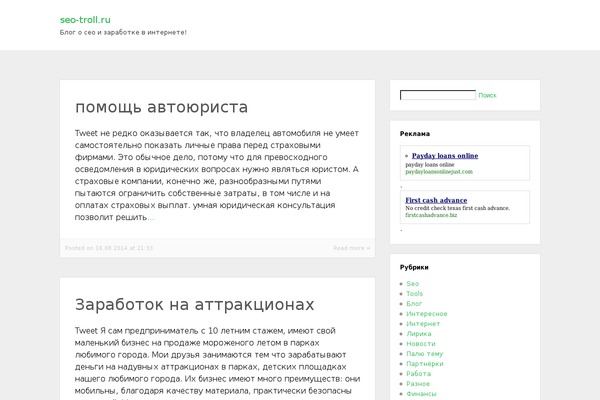Open the Новости category
Screen dimensions: 600x400
pyautogui.click(x=421, y=343)
